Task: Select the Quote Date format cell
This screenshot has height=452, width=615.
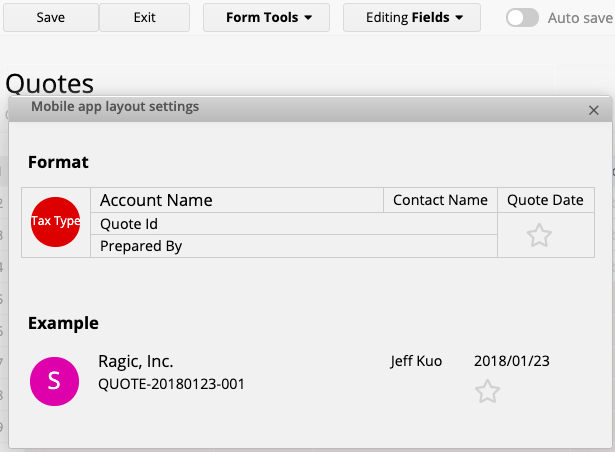Action: 546,200
